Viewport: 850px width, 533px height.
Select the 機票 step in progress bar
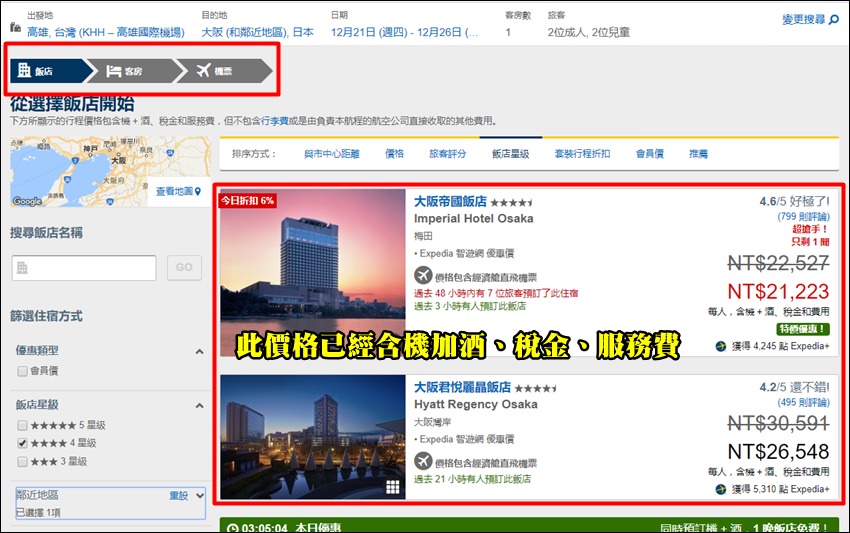point(224,71)
